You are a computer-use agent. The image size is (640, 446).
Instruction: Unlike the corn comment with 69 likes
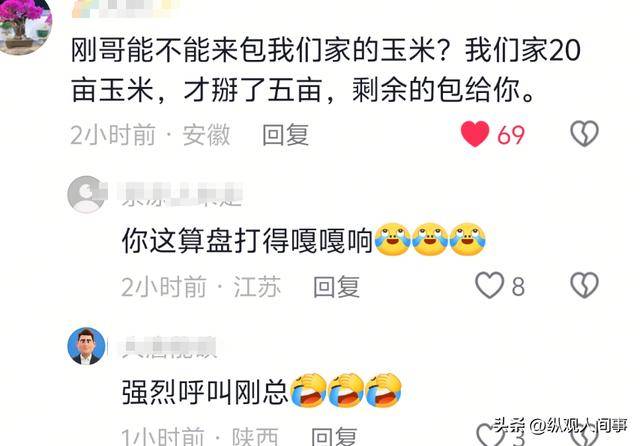(475, 134)
